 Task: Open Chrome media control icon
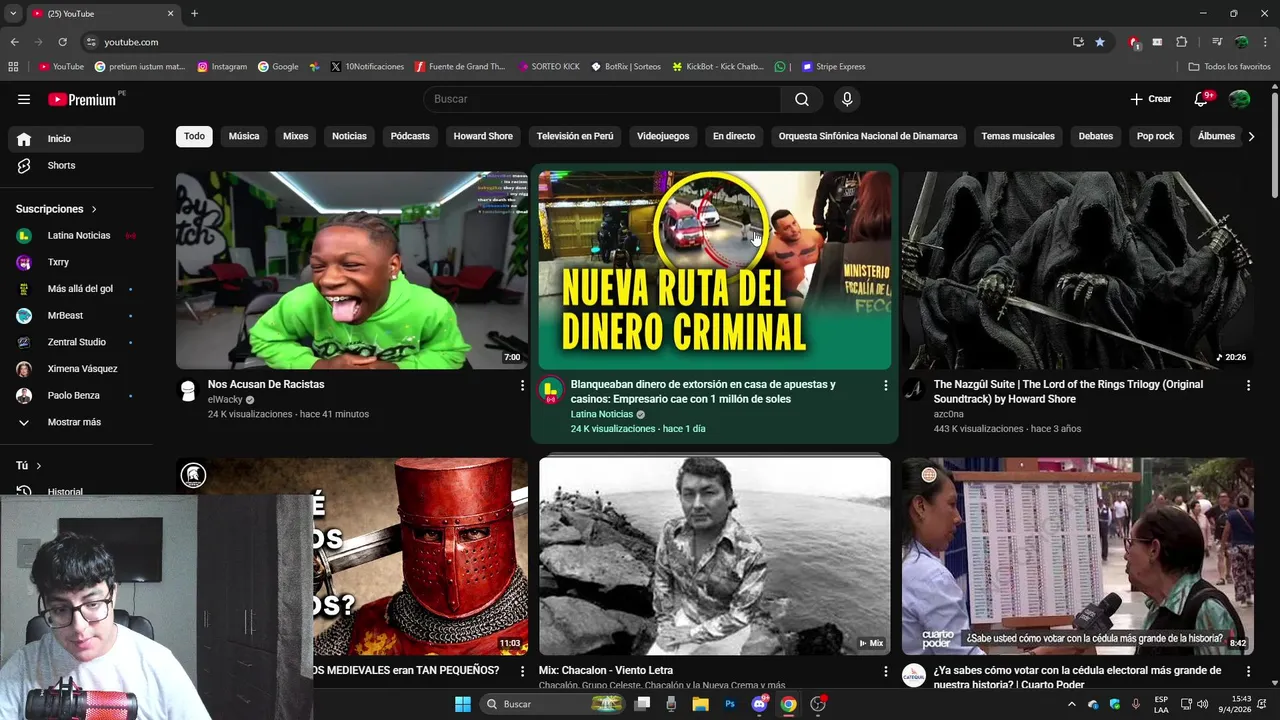(x=1217, y=42)
